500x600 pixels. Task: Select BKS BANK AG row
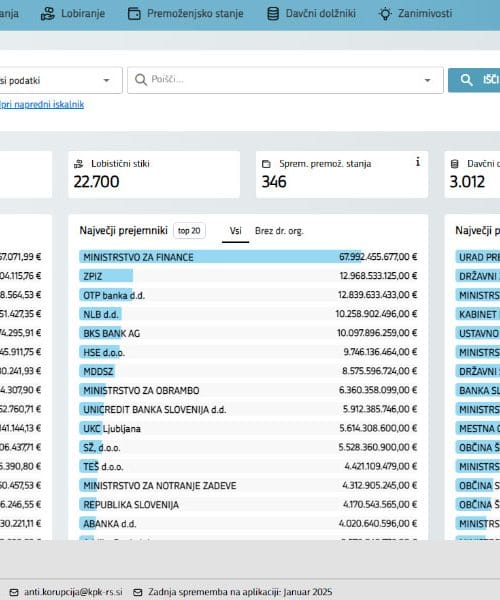coord(248,333)
